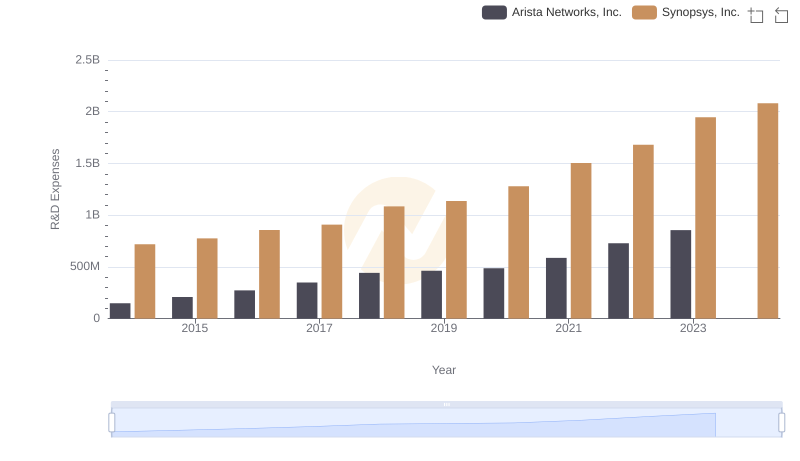Select the Arista bar for 2022
The height and width of the screenshot is (461, 800).
618,280
